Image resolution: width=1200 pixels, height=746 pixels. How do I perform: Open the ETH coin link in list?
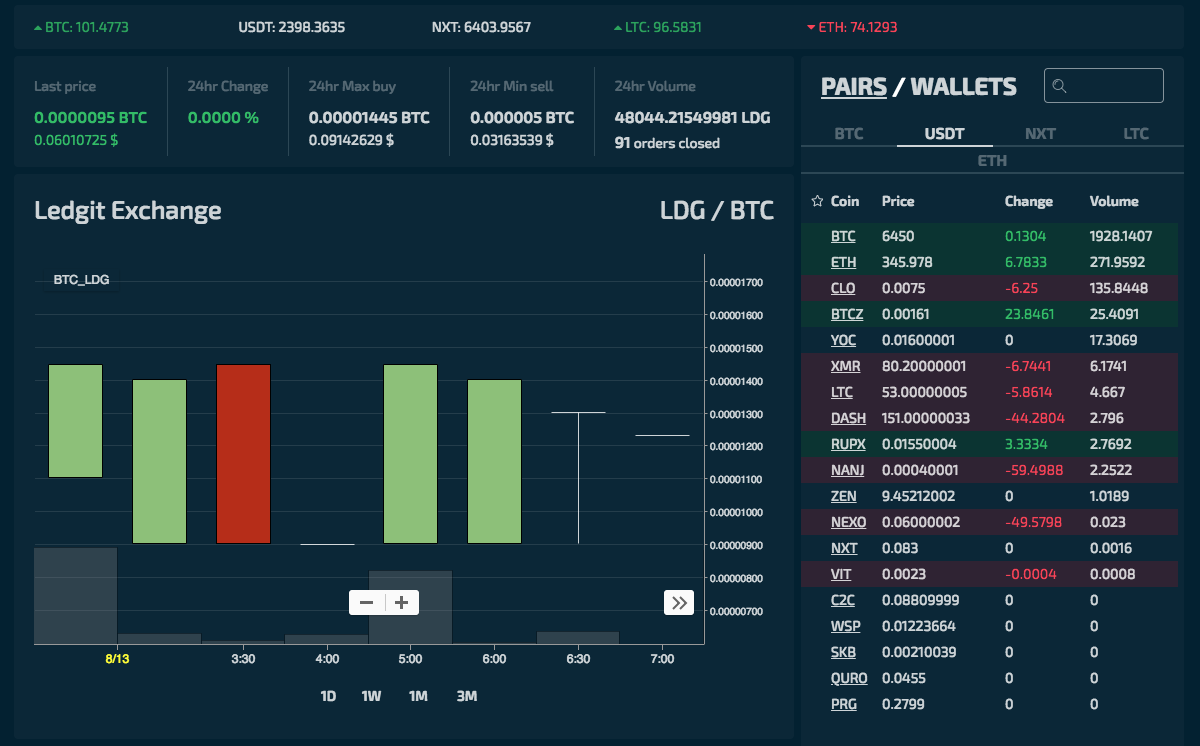pos(843,263)
